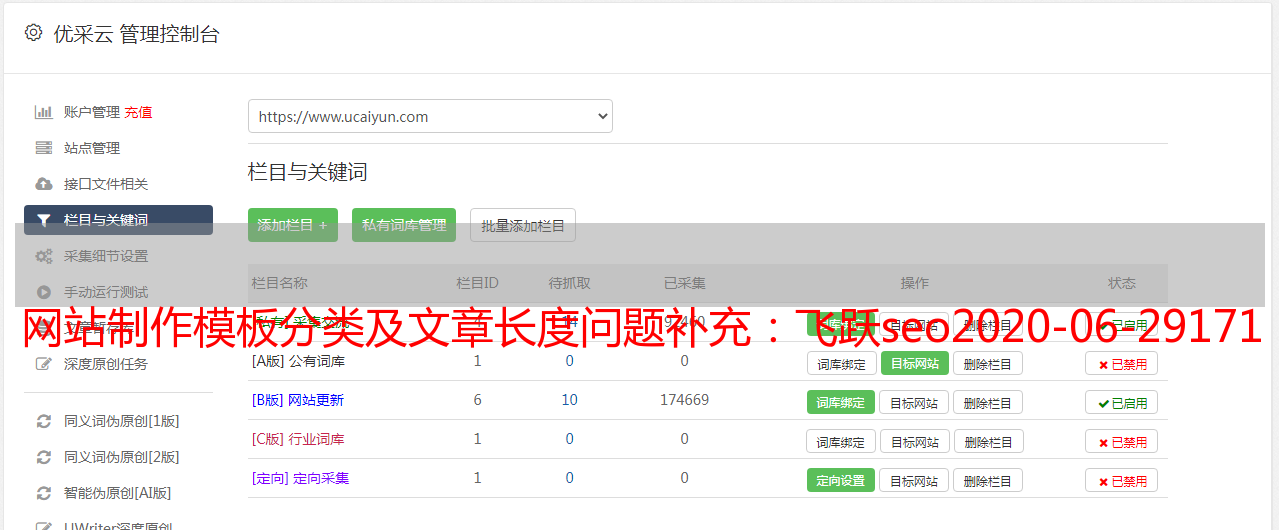The width and height of the screenshot is (1279, 530).
Task: Click 栏目ID value 6 in 网站更新 row
Action: coord(477,400)
